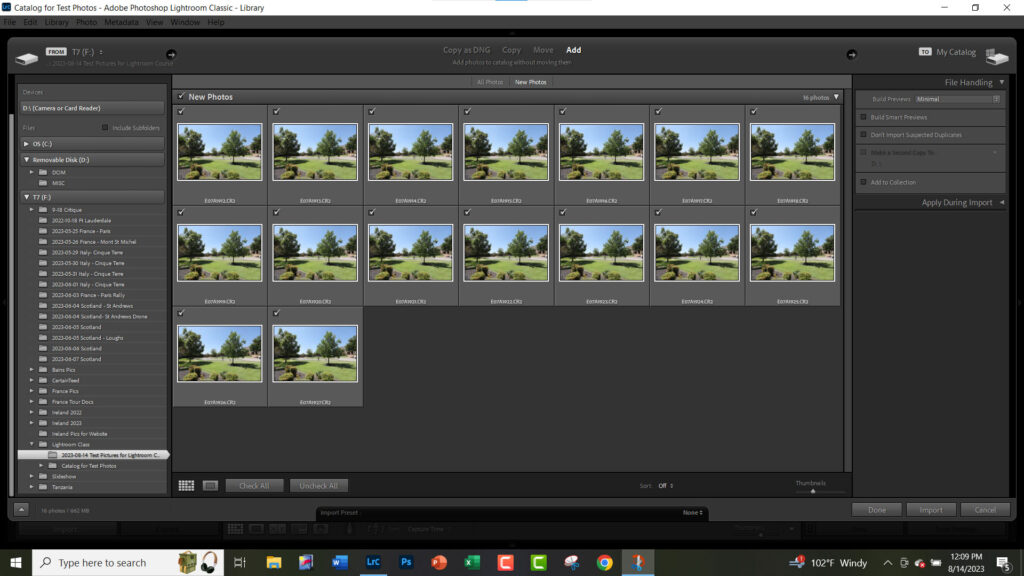
Task: Adjust the Thumbnails size slider
Action: tap(812, 491)
